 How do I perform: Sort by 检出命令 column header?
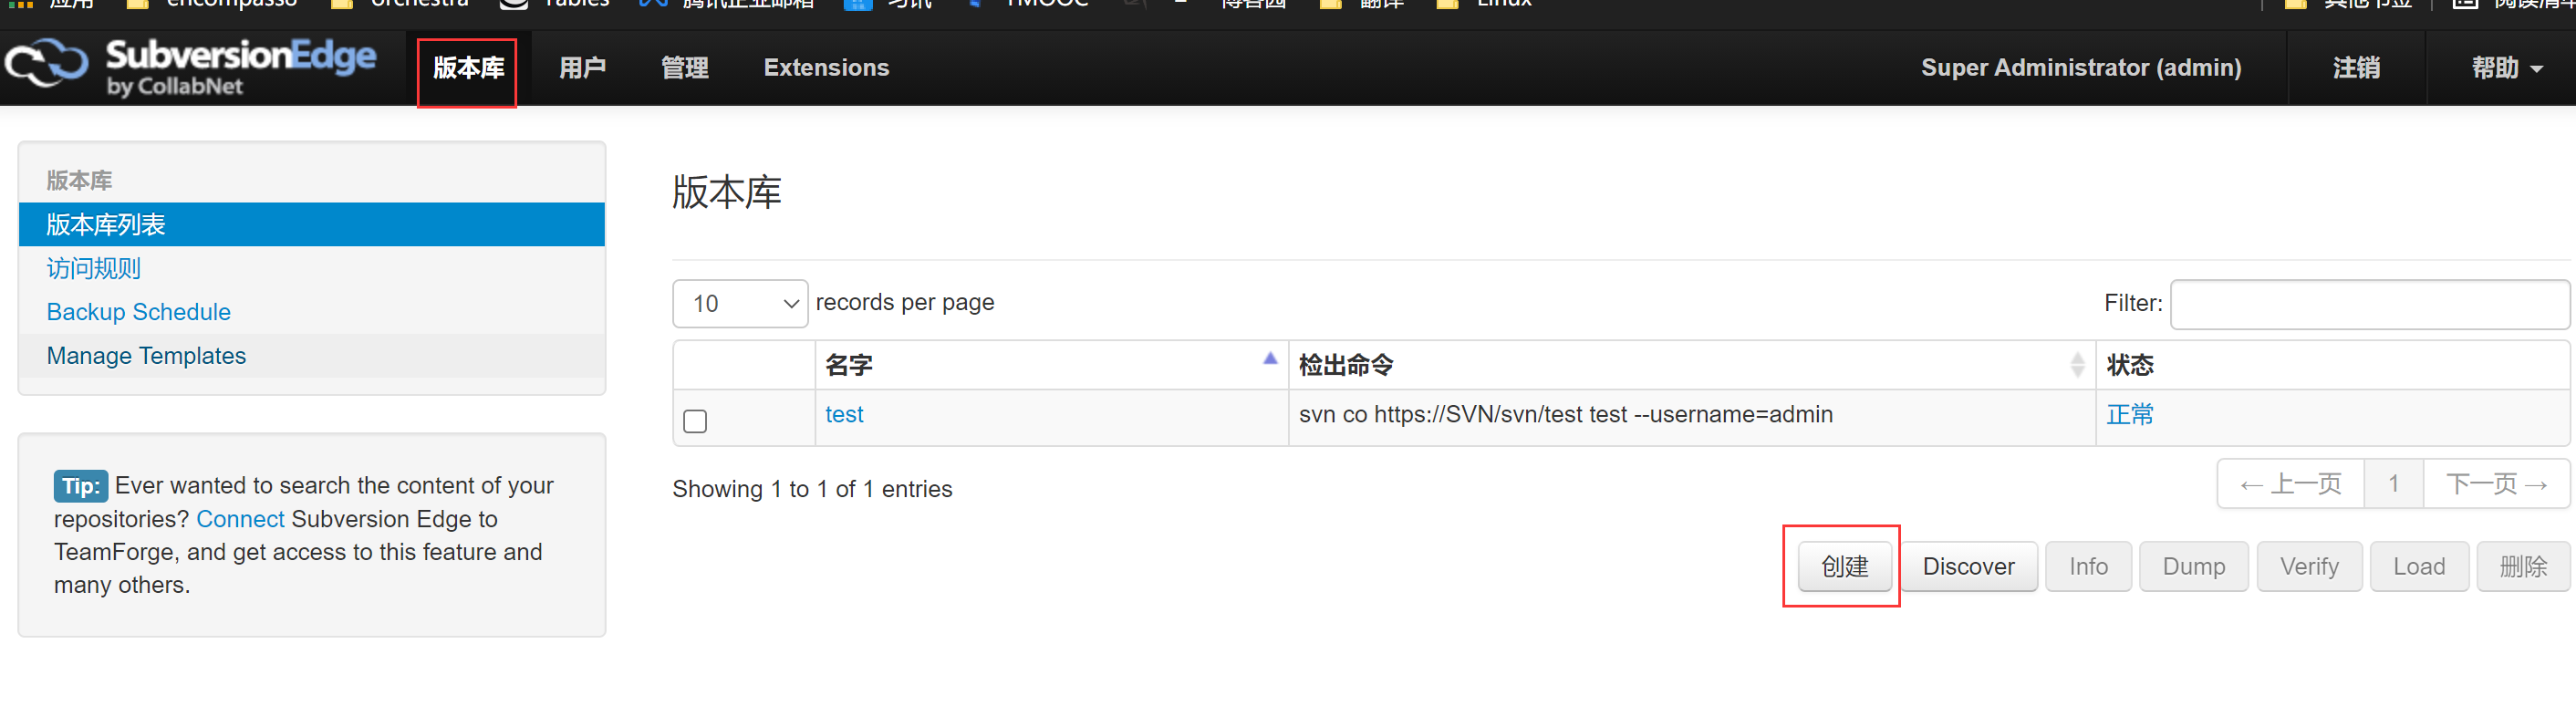click(x=1691, y=365)
